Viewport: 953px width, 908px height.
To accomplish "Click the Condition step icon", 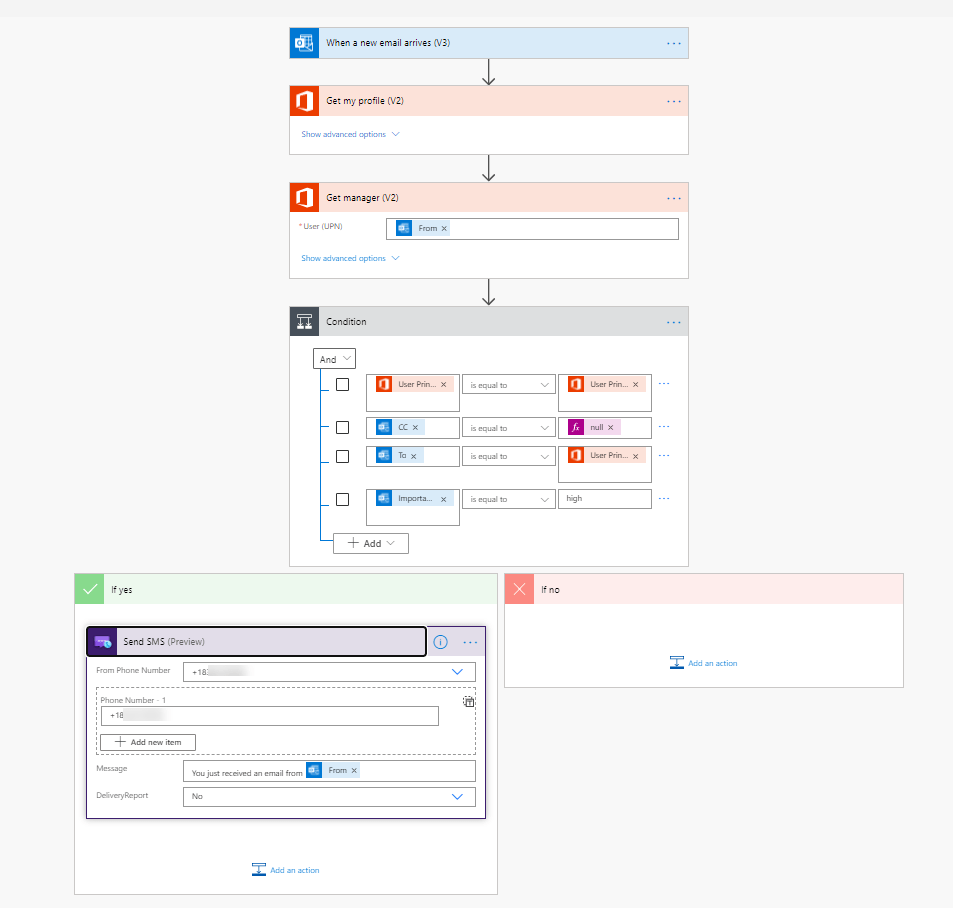I will point(304,322).
